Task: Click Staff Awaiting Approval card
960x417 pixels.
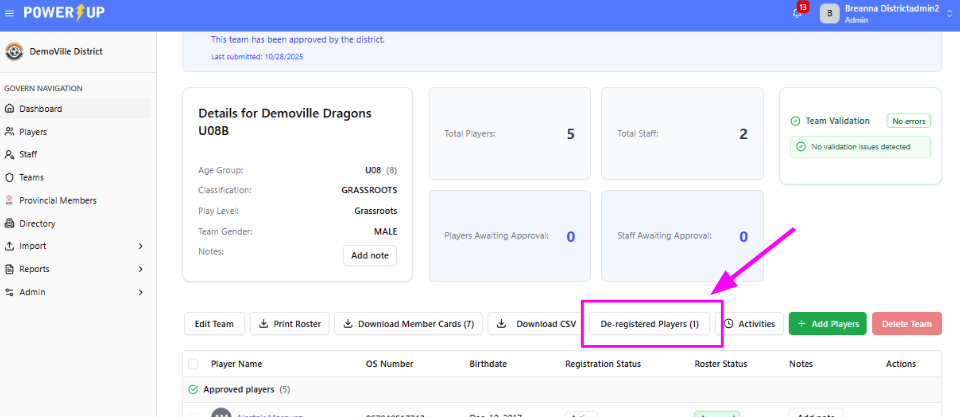Action: (682, 236)
